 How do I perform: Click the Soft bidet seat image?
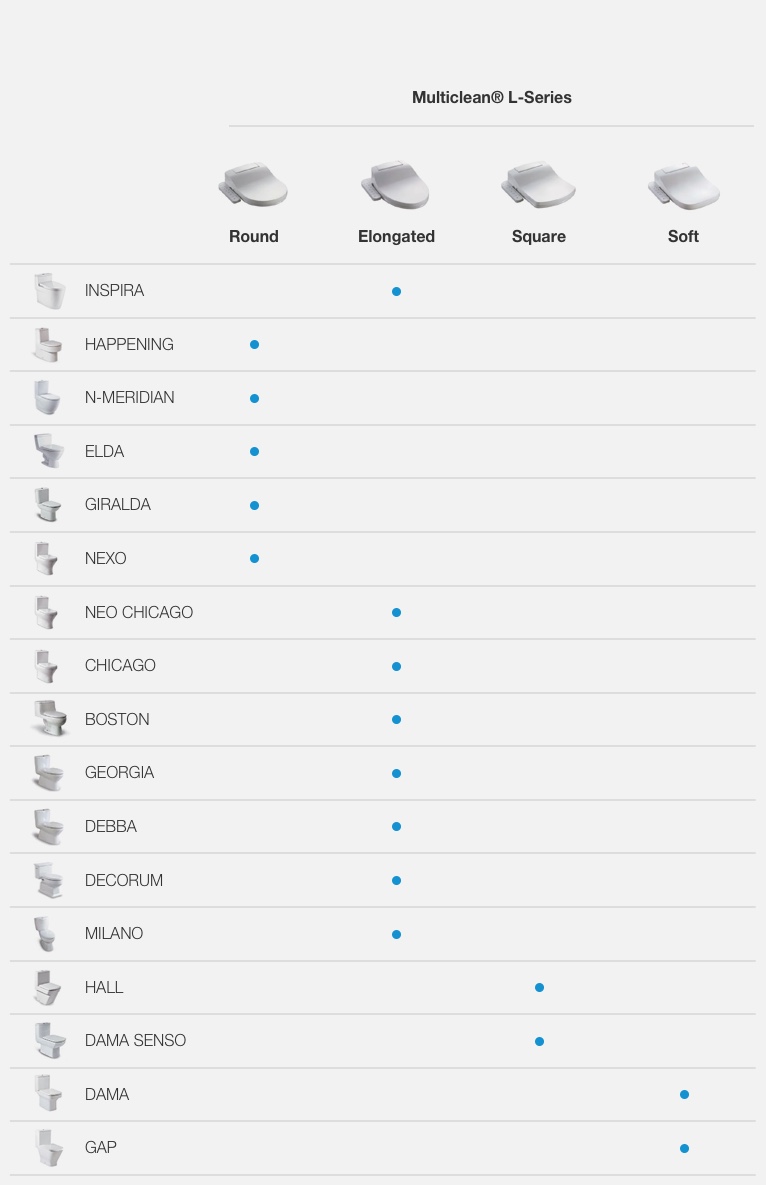pos(683,185)
